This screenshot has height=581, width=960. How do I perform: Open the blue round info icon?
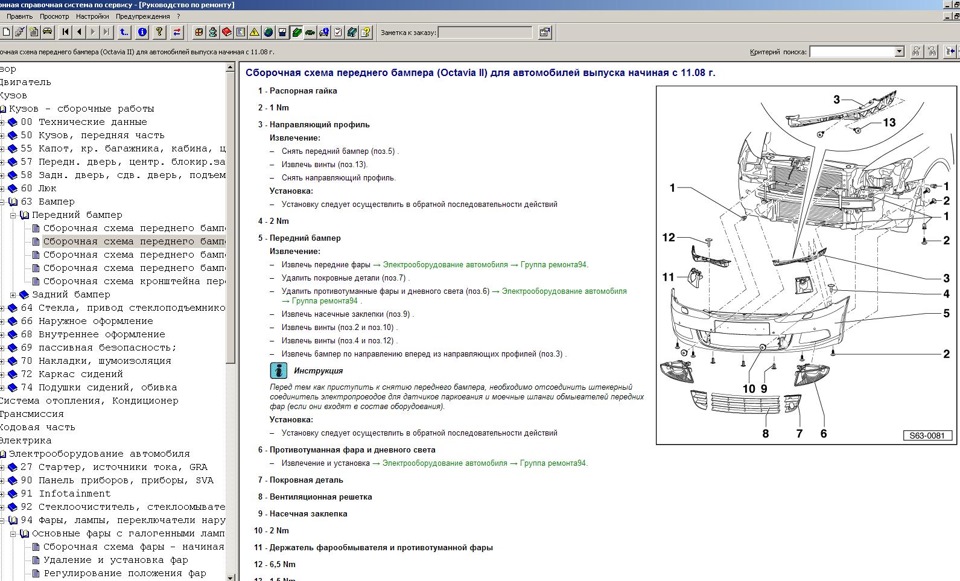tap(142, 32)
